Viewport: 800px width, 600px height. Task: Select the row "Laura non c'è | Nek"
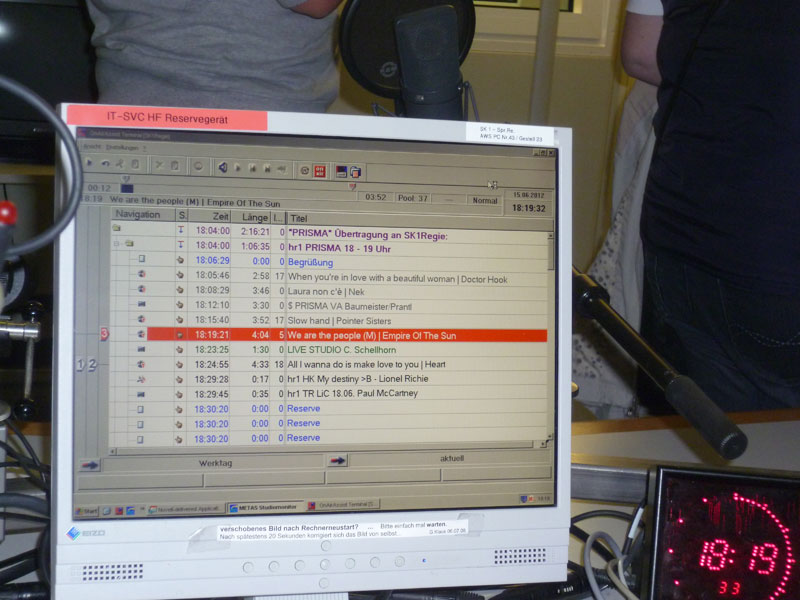329,291
